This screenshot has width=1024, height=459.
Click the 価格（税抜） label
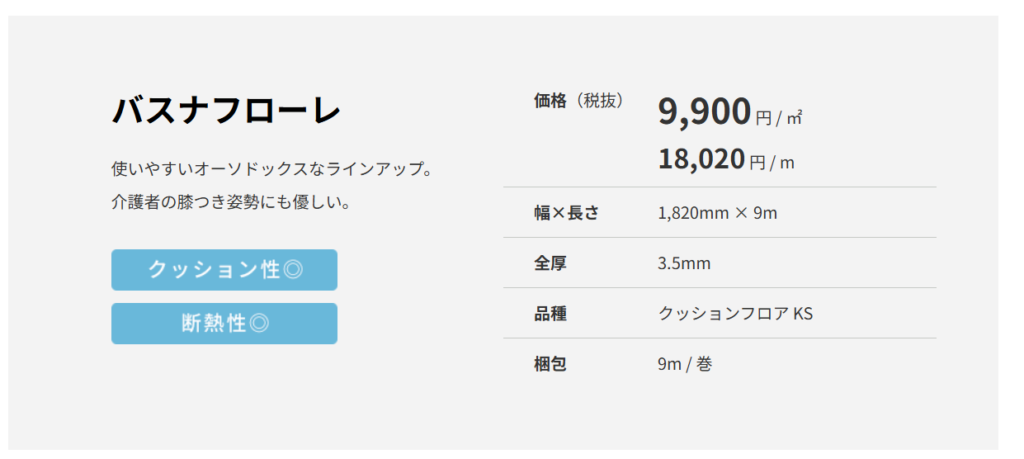579,101
